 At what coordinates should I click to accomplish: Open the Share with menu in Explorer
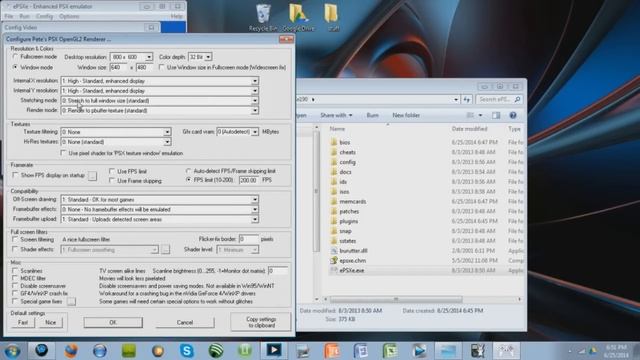(x=336, y=116)
